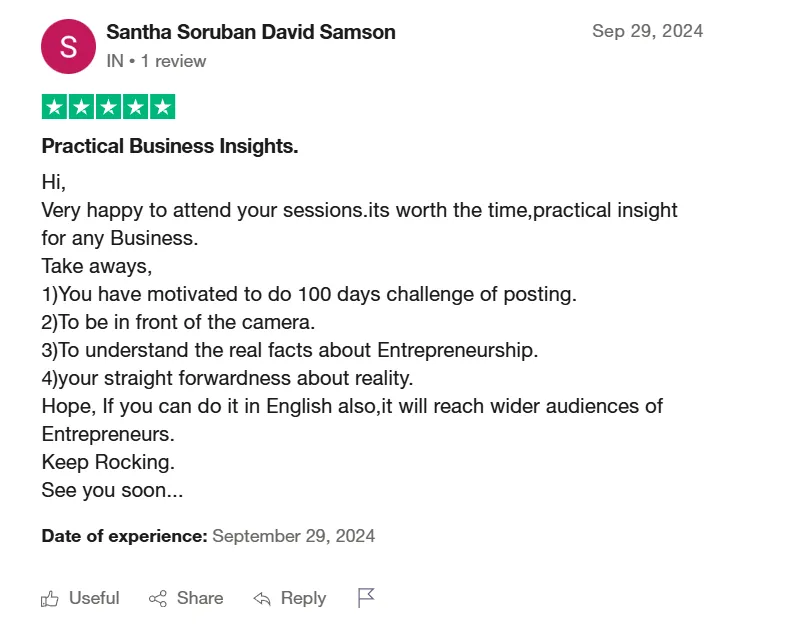This screenshot has height=633, width=786.
Task: Open Santha Soruban David Samson's profile name
Action: 251,32
